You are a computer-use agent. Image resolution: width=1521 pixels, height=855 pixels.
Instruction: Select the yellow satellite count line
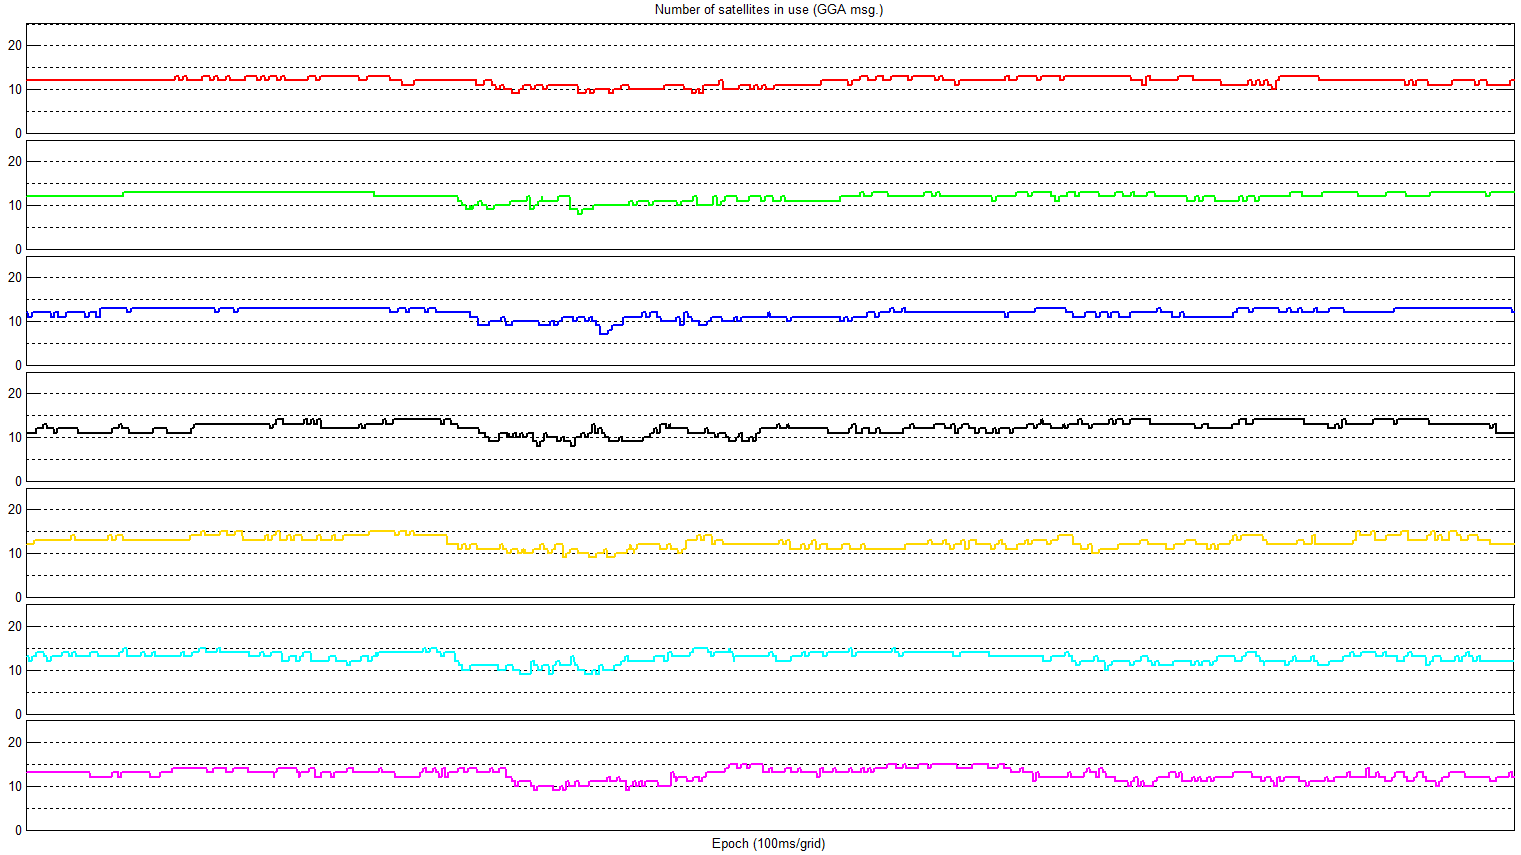150,540
